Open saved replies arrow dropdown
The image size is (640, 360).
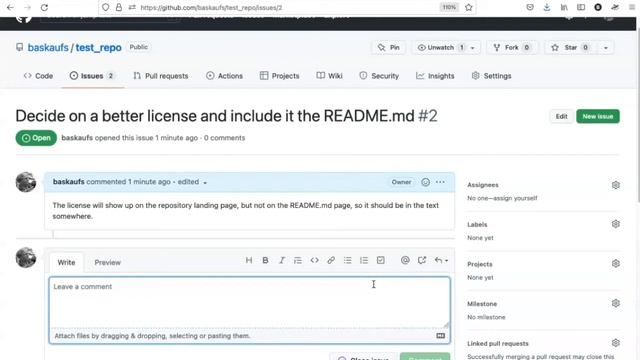click(x=441, y=260)
